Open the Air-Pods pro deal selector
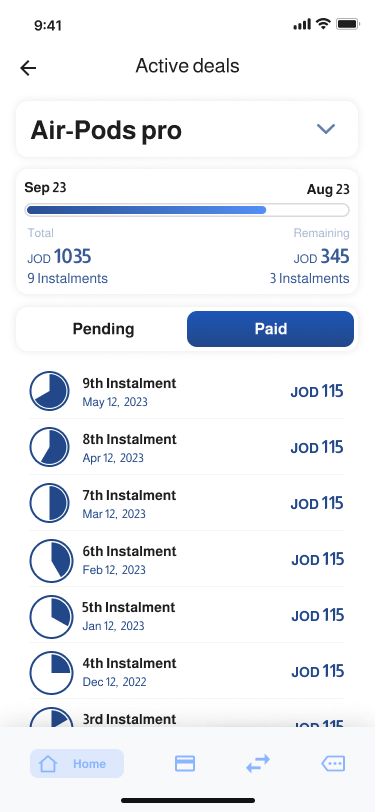375x812 pixels. 187,129
